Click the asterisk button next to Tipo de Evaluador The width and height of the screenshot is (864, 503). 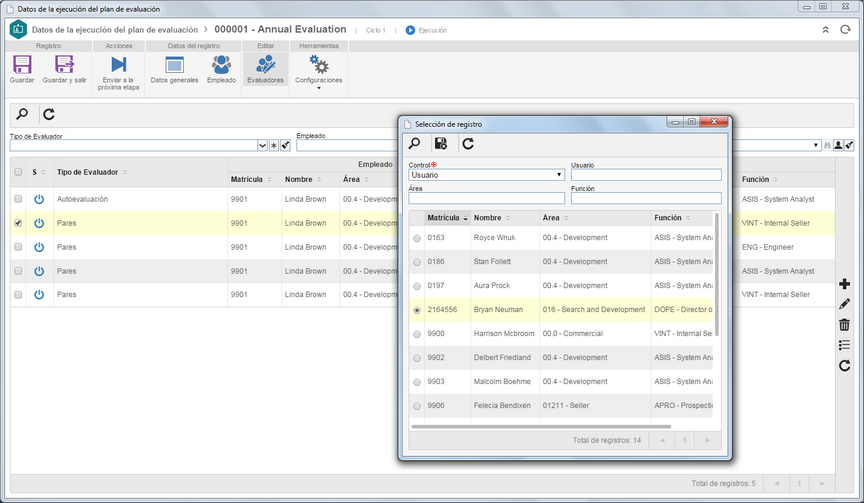click(274, 145)
